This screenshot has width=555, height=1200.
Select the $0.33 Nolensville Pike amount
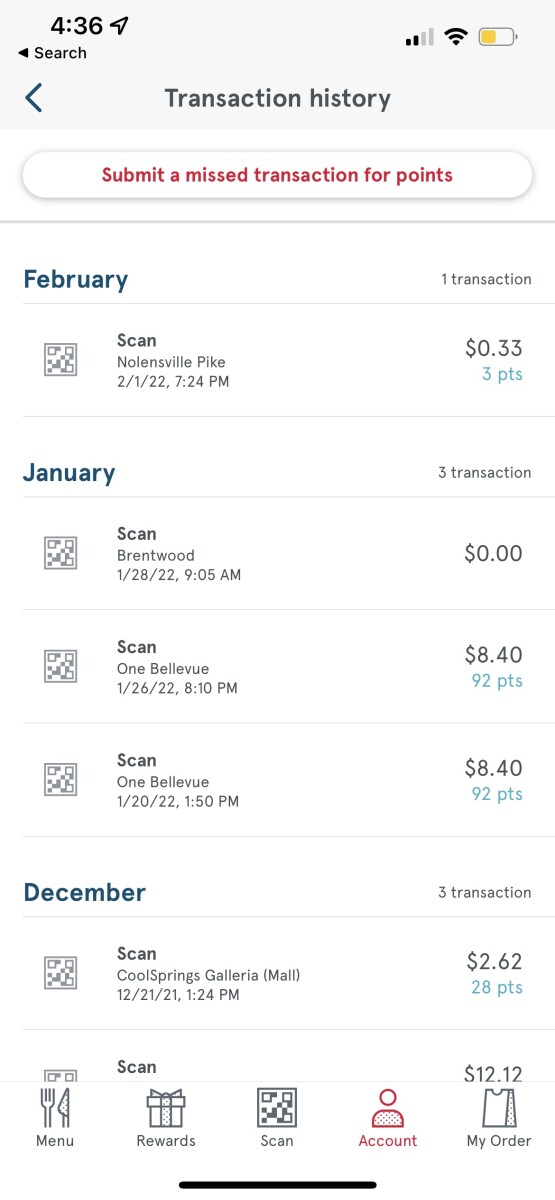pos(493,348)
